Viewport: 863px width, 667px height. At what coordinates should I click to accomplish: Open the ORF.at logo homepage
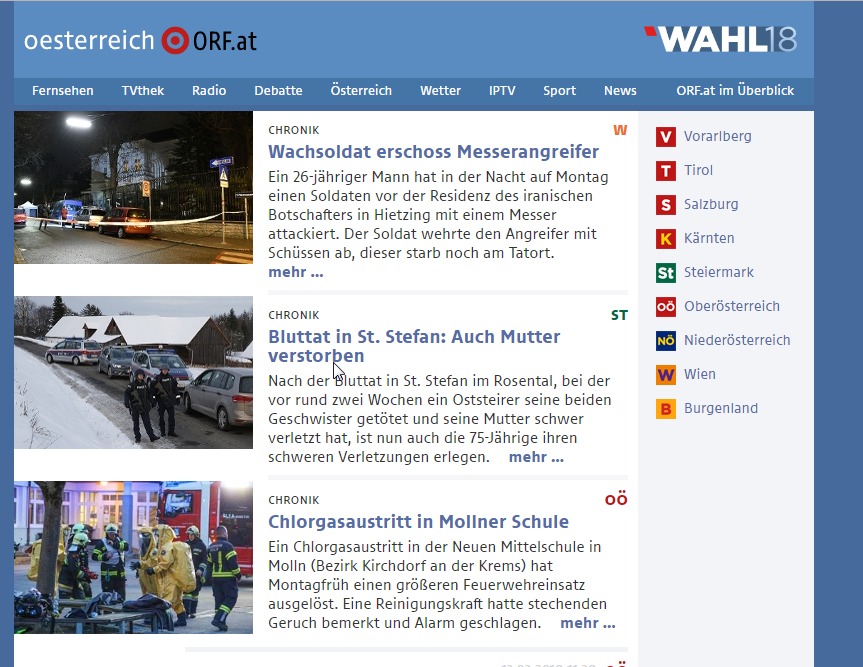click(x=209, y=41)
